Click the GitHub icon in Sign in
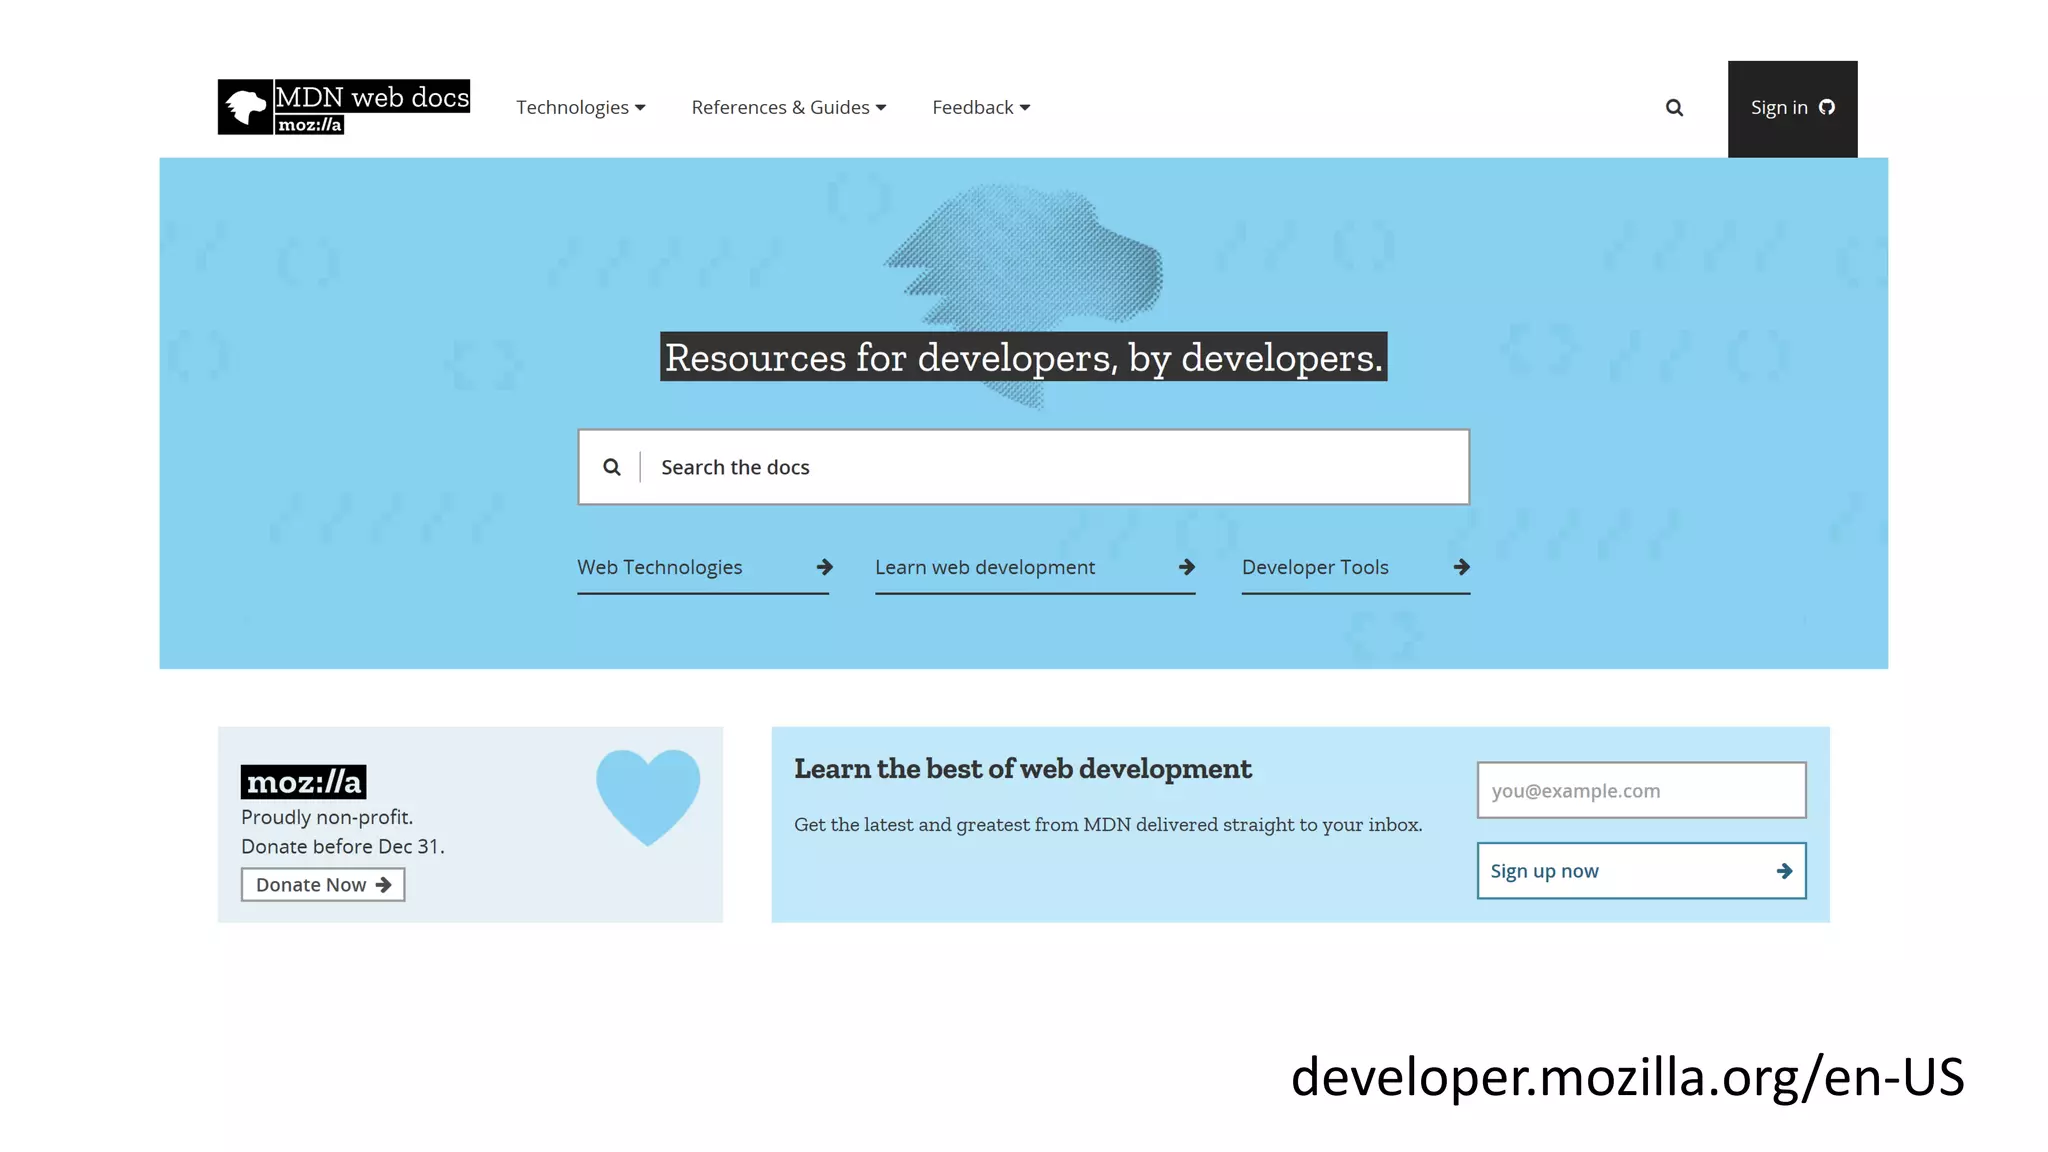 pos(1827,107)
